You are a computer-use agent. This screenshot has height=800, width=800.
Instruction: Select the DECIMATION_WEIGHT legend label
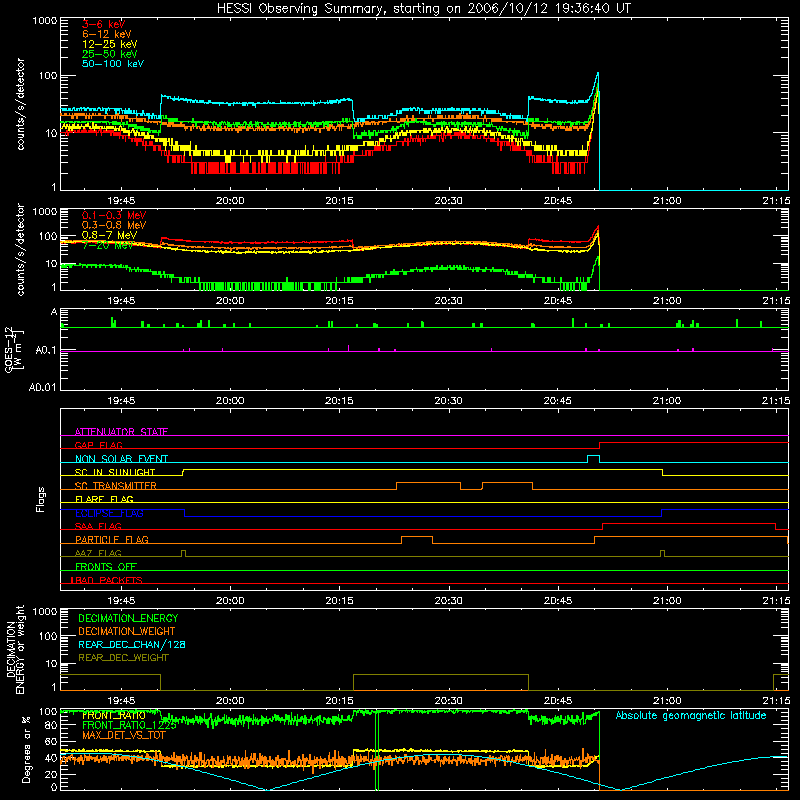click(x=127, y=631)
